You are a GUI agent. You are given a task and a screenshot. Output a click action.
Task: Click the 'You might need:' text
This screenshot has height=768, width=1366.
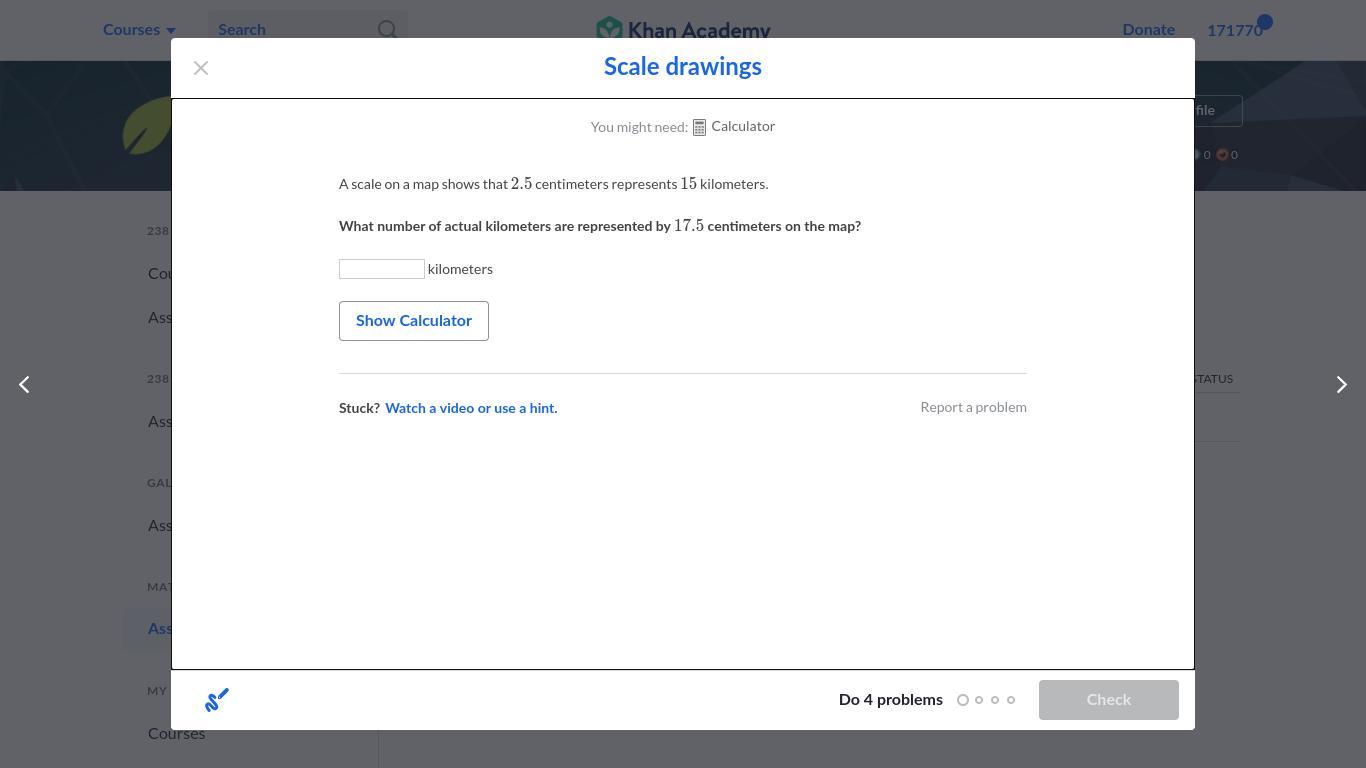click(x=639, y=127)
